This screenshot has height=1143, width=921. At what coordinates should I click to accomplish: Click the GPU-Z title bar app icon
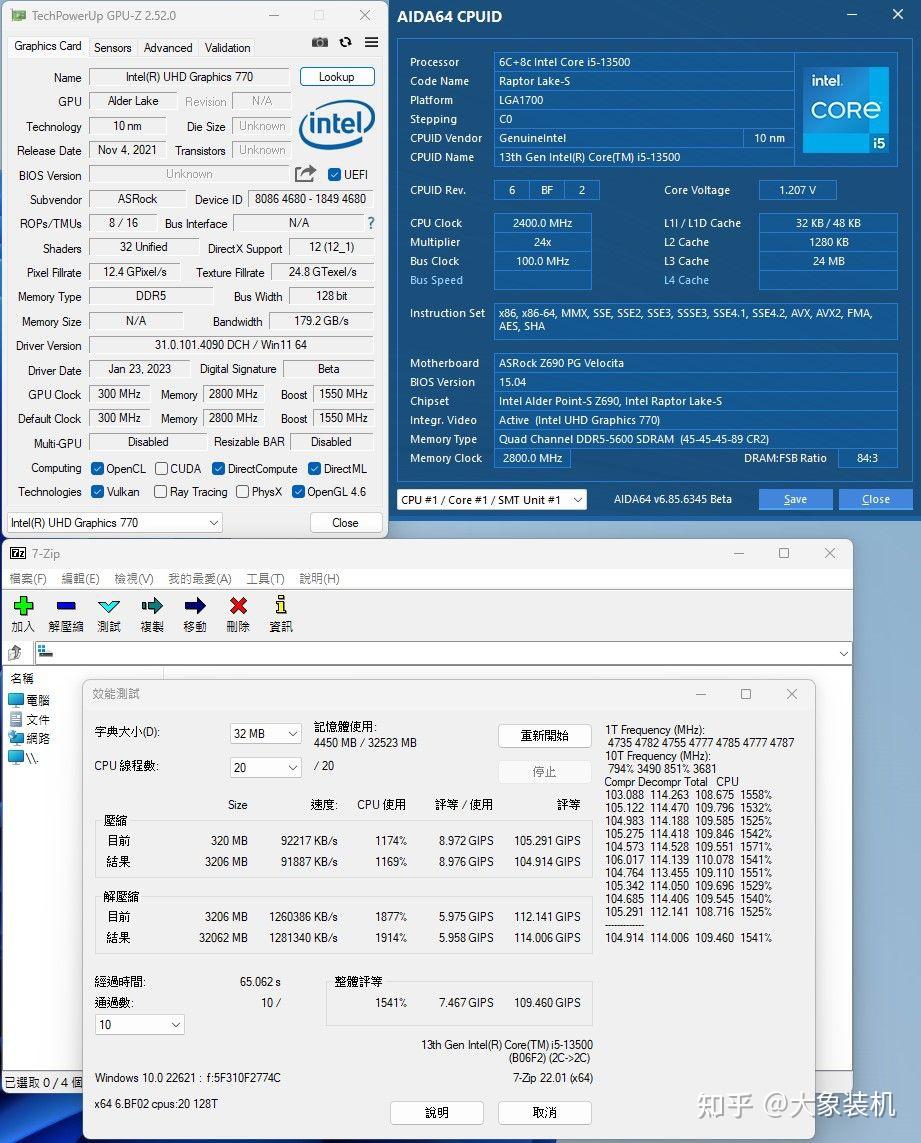tap(18, 15)
